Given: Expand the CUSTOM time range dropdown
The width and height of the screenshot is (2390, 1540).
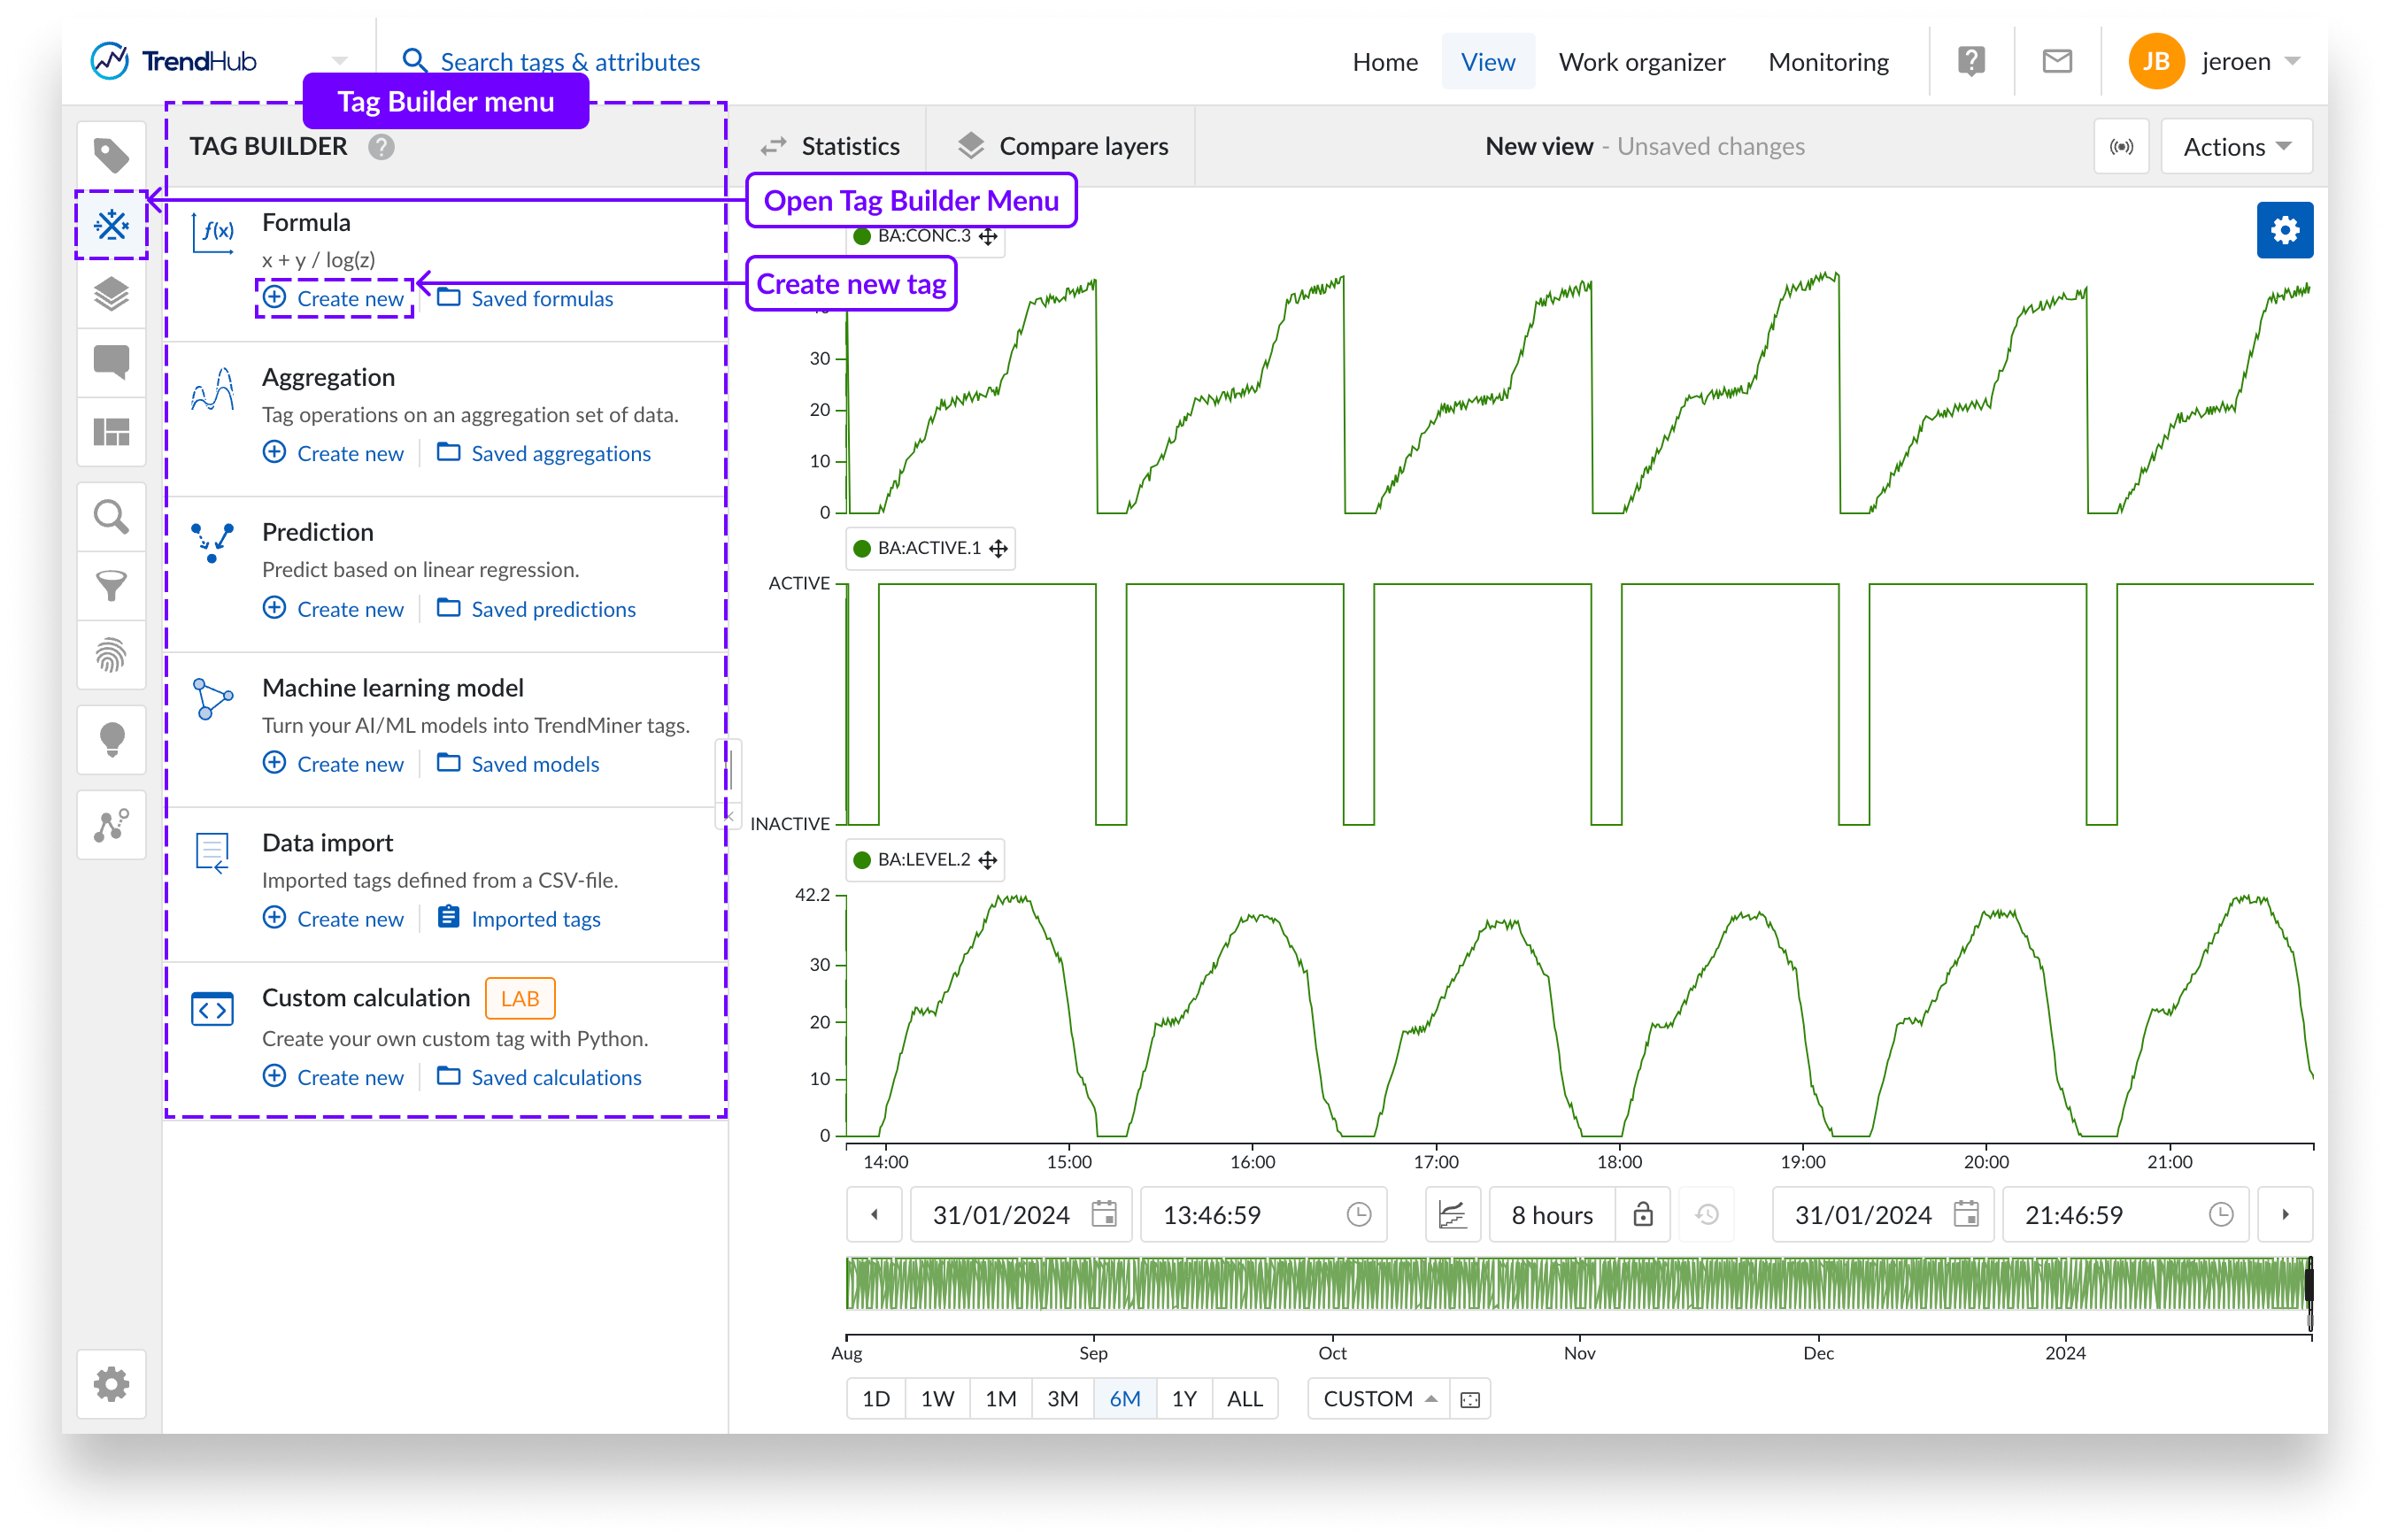Looking at the screenshot, I should (x=1380, y=1399).
